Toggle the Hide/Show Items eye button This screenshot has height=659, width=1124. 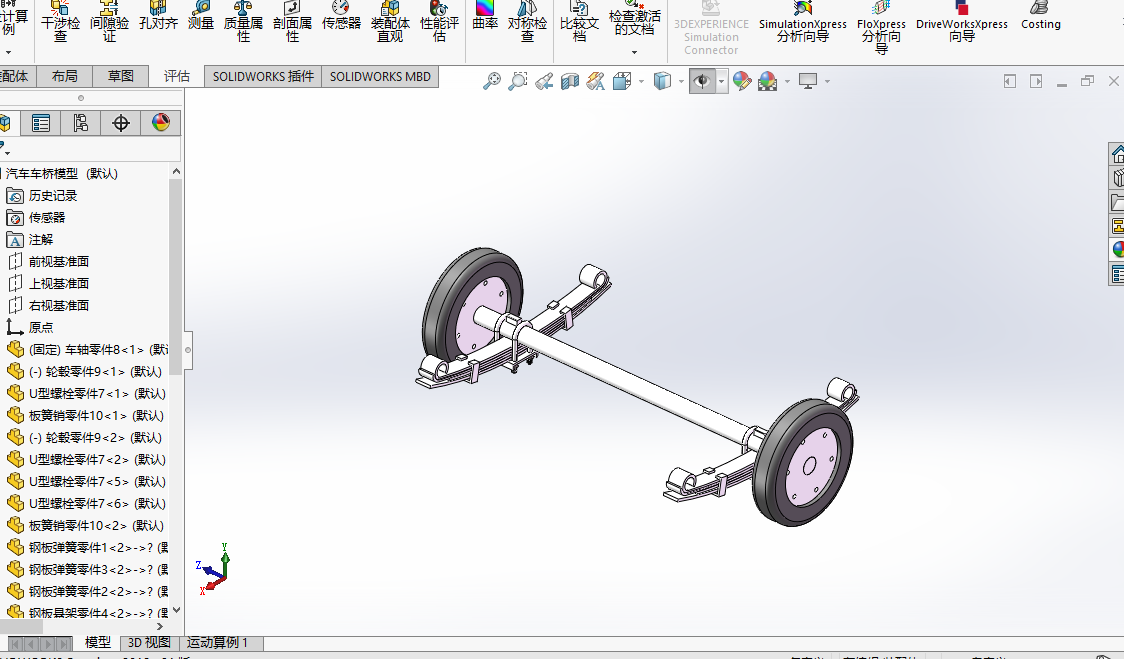pos(702,81)
